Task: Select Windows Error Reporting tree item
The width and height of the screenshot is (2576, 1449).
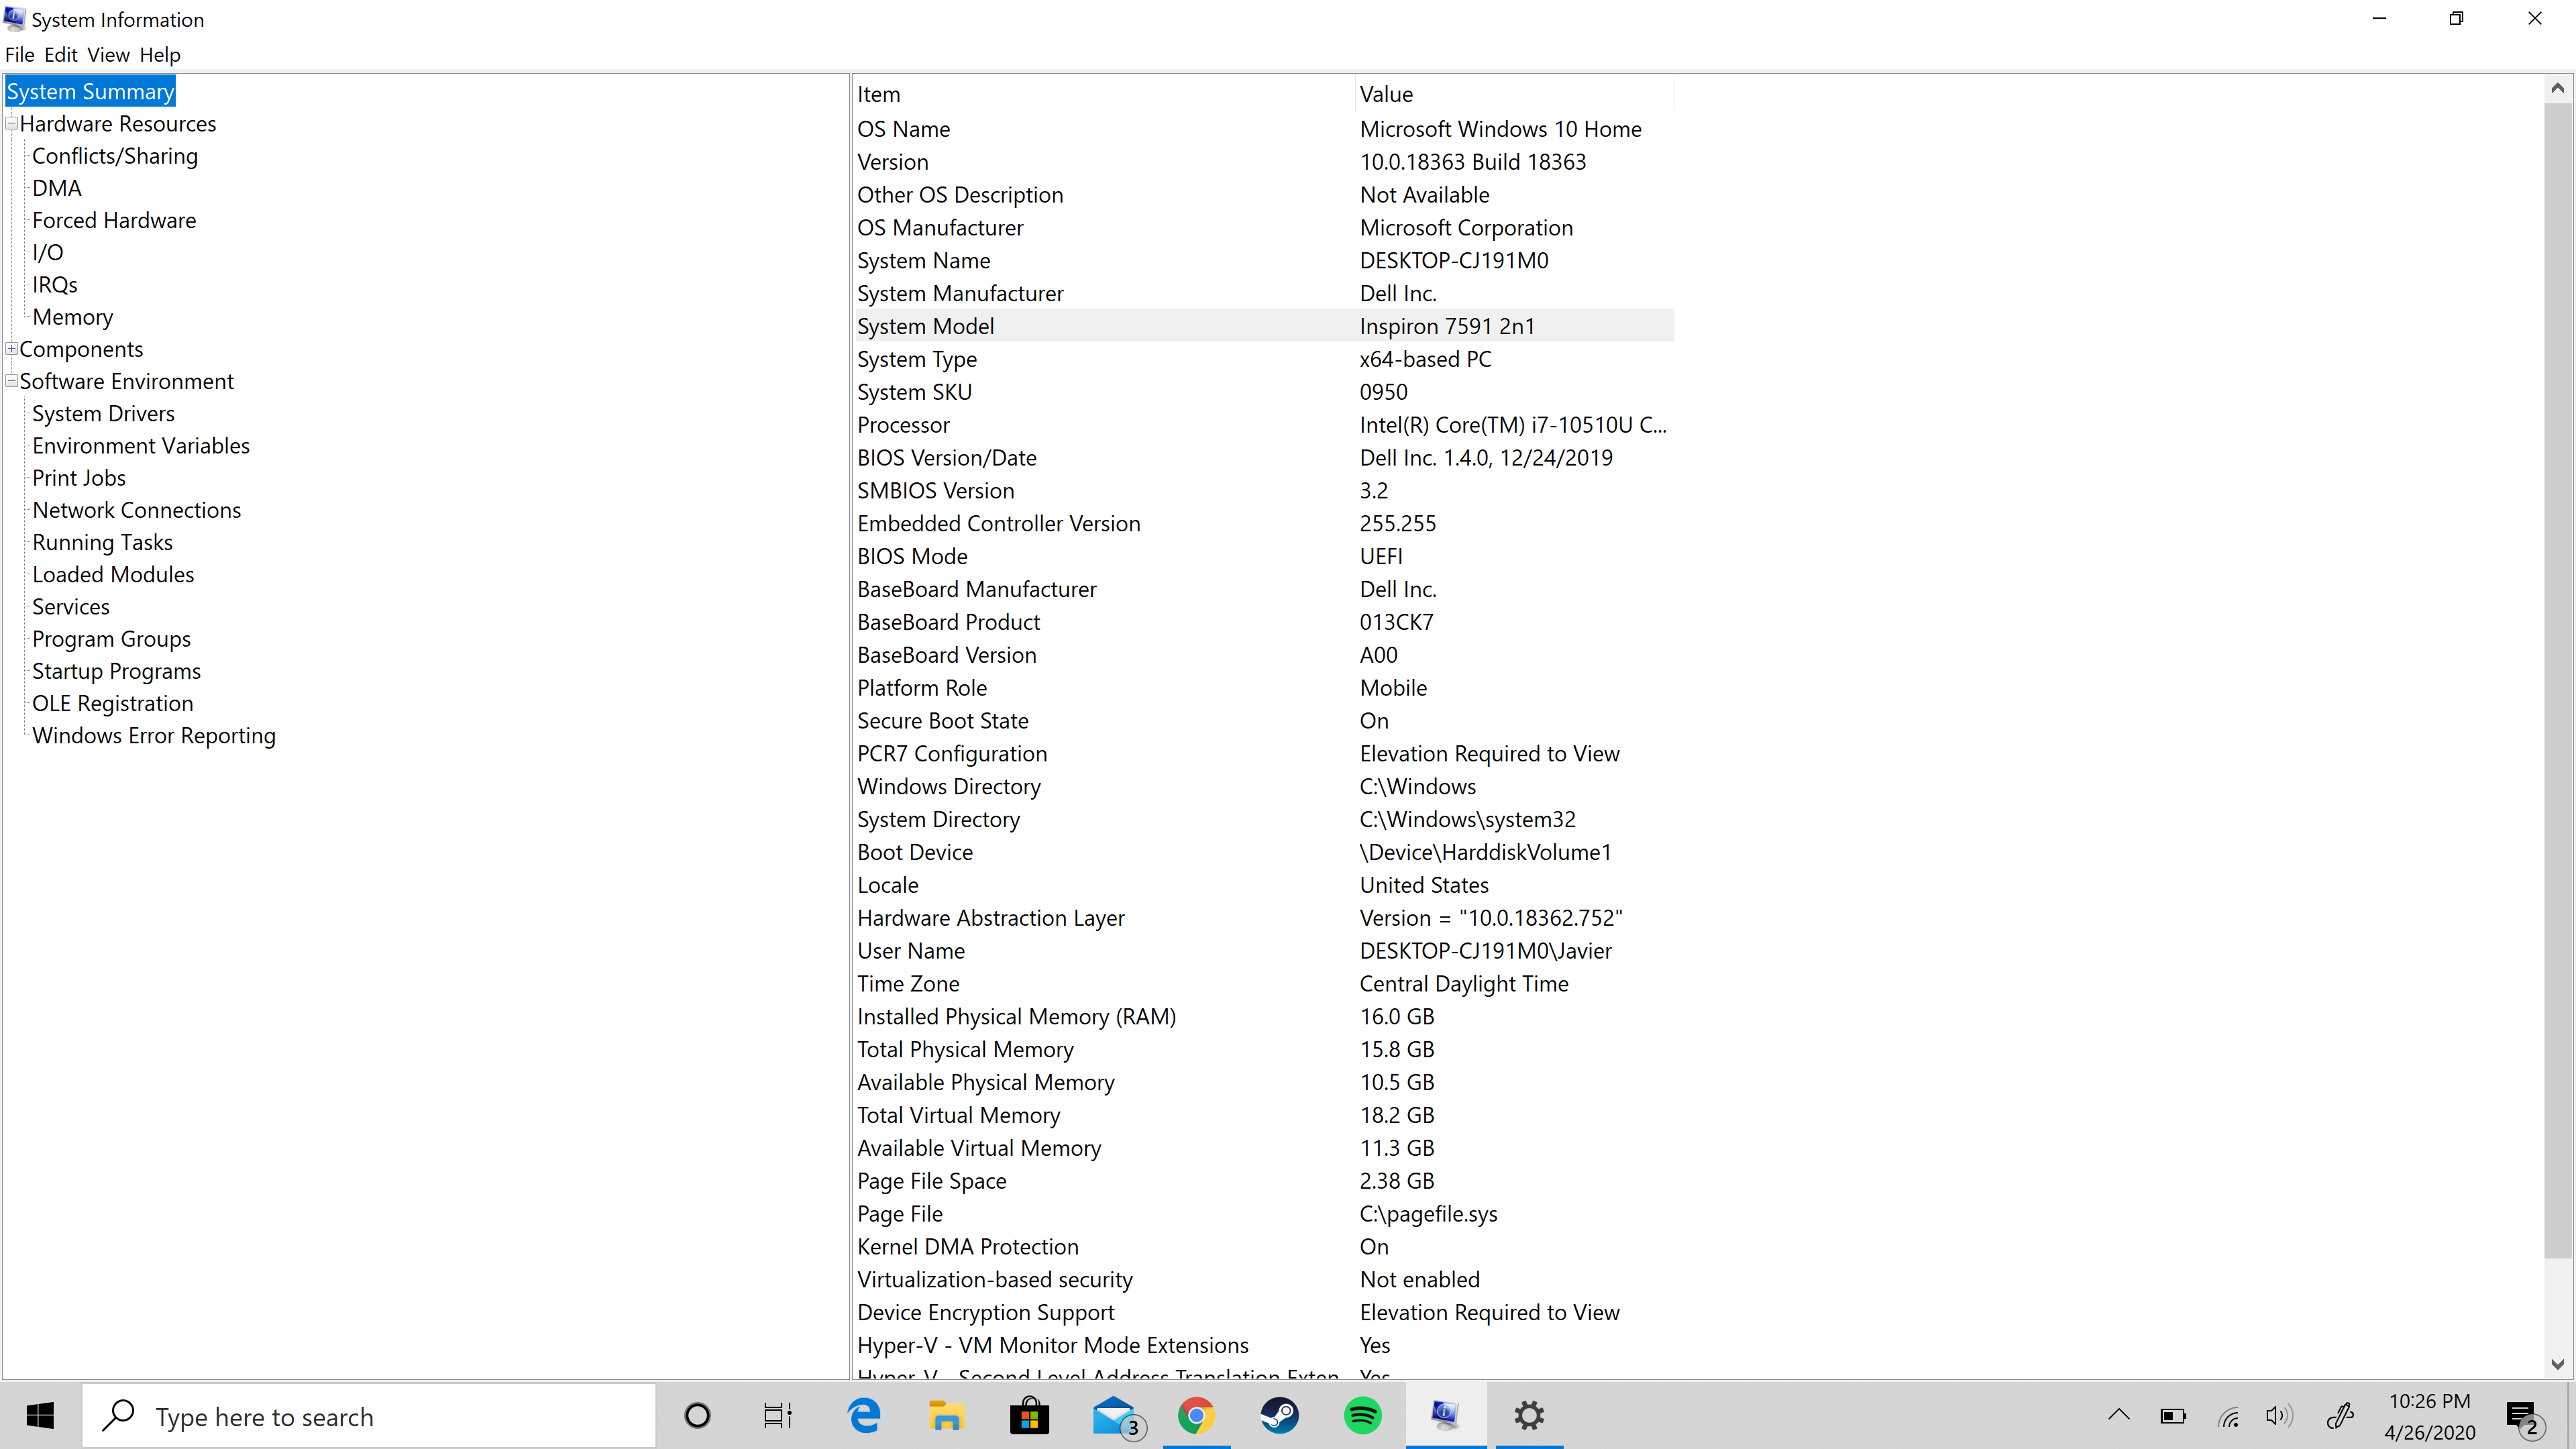Action: (154, 736)
